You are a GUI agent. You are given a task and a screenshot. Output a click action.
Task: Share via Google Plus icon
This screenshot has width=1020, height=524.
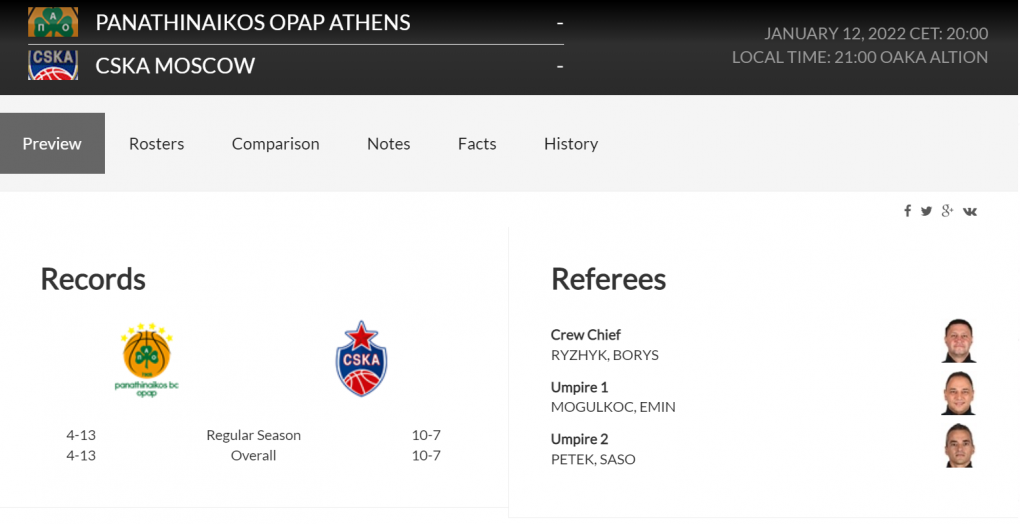tap(947, 211)
